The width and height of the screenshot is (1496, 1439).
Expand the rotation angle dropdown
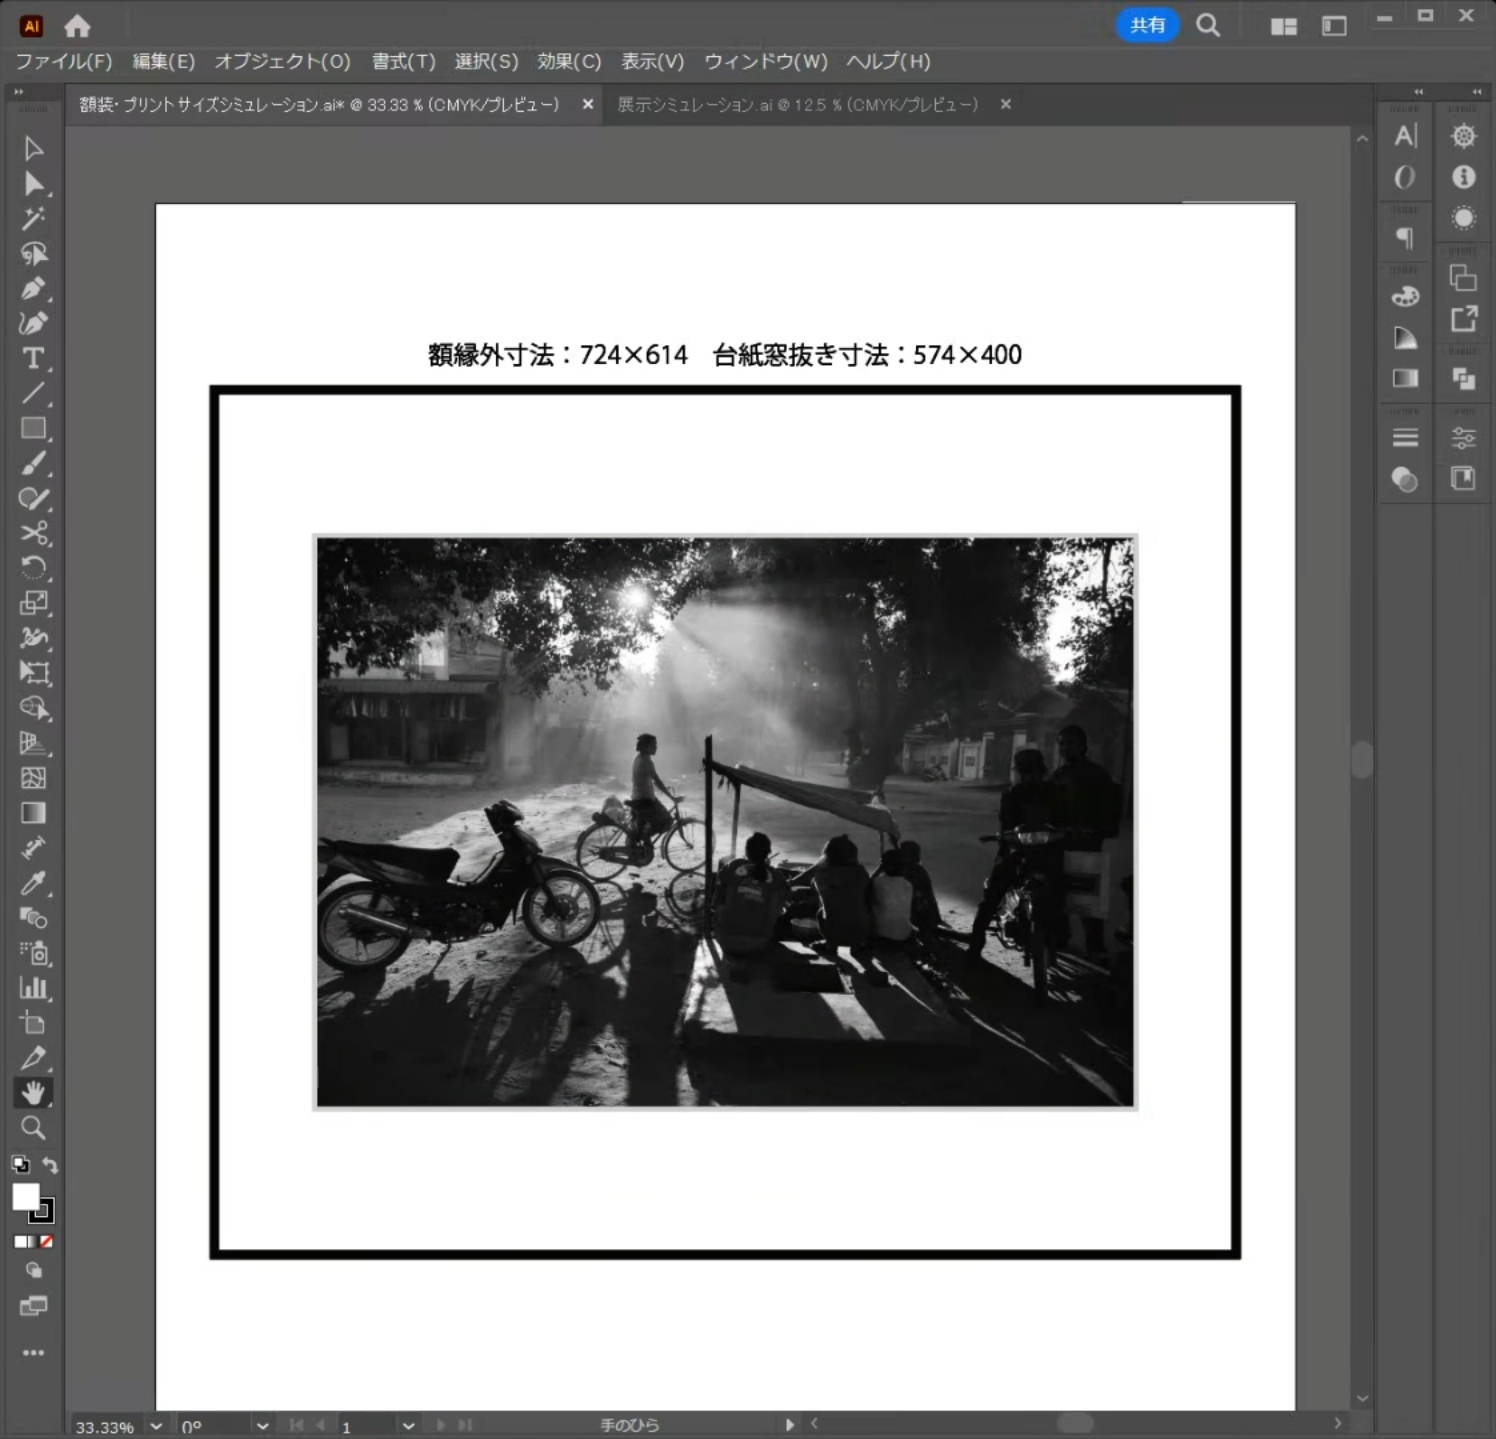[262, 1426]
